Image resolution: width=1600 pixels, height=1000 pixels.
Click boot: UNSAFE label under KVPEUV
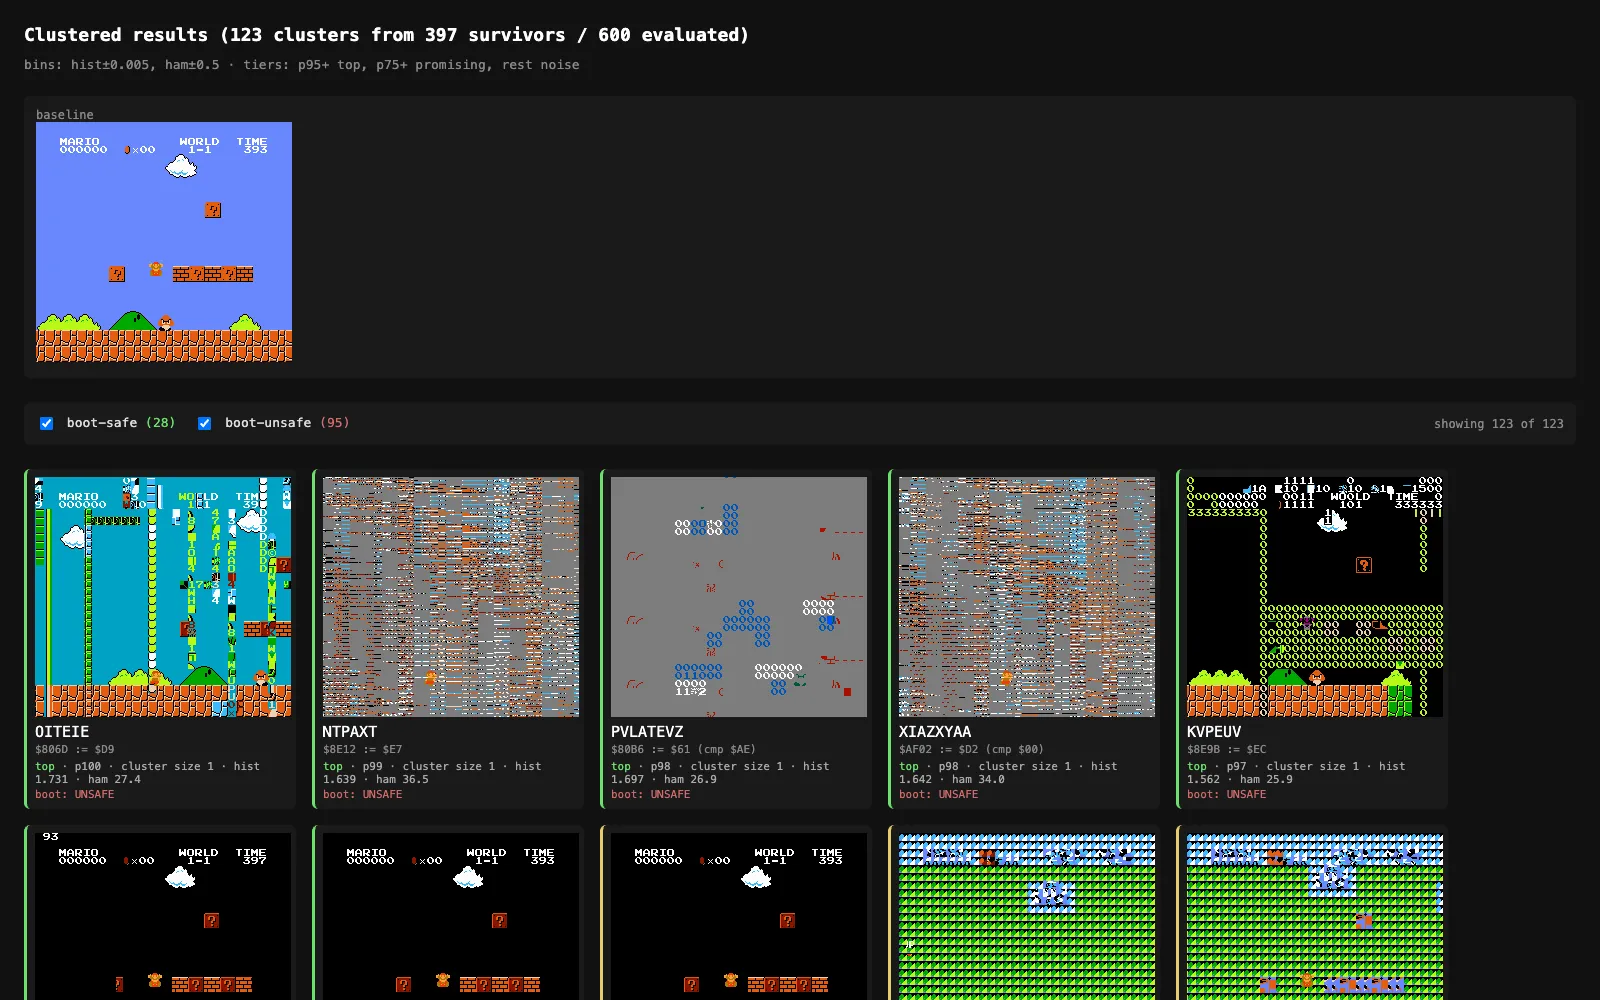pos(1227,794)
